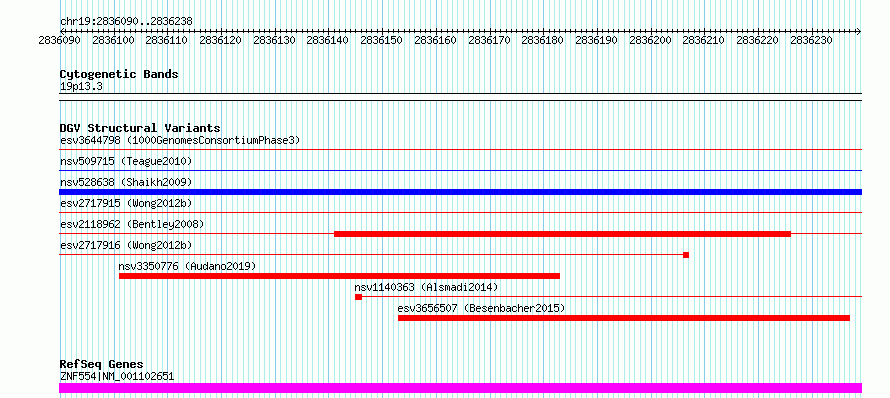Click the red nsv3350776 variant bar
The image size is (890, 398).
point(339,276)
